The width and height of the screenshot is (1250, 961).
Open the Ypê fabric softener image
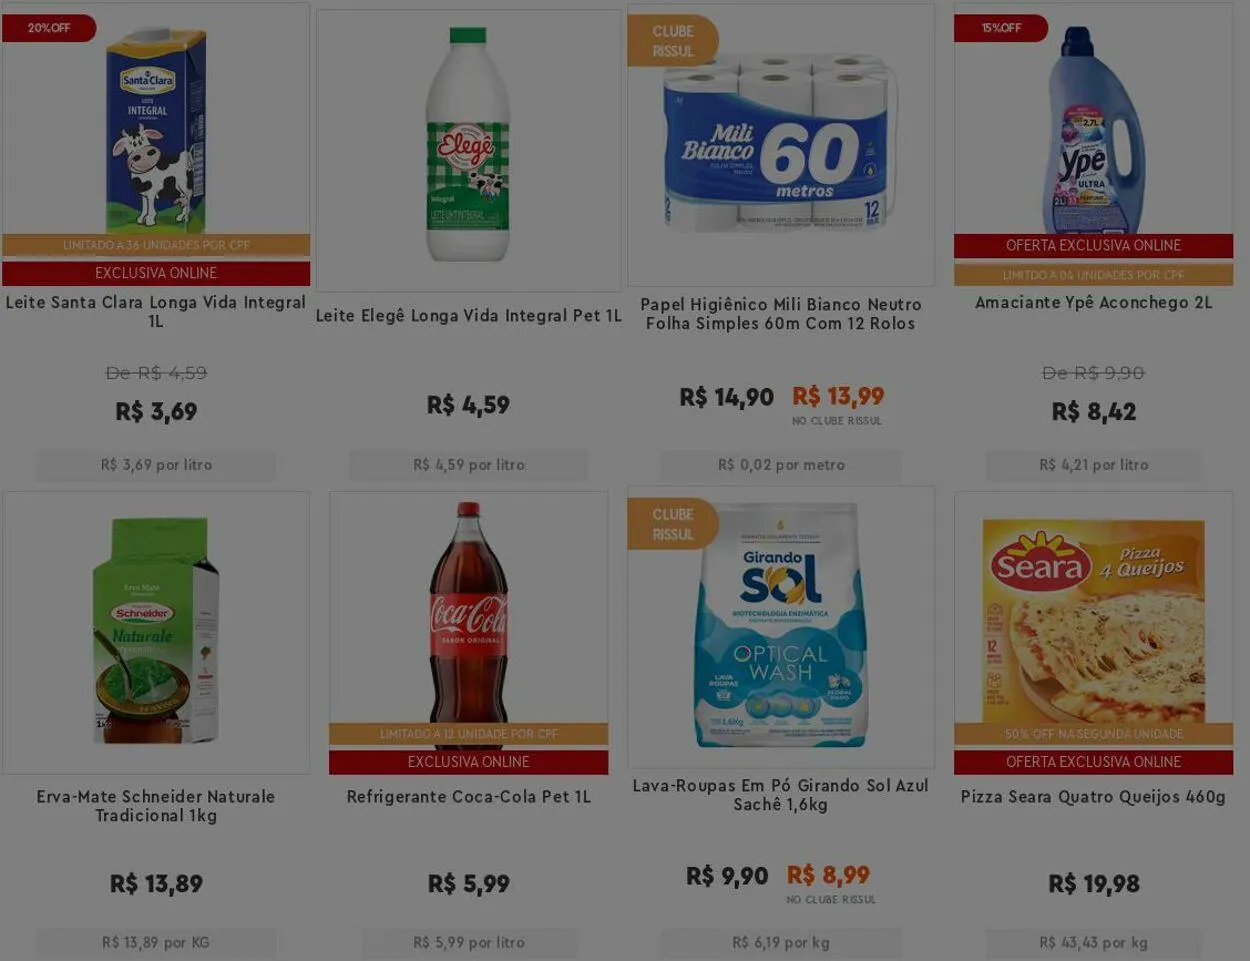click(x=1093, y=130)
